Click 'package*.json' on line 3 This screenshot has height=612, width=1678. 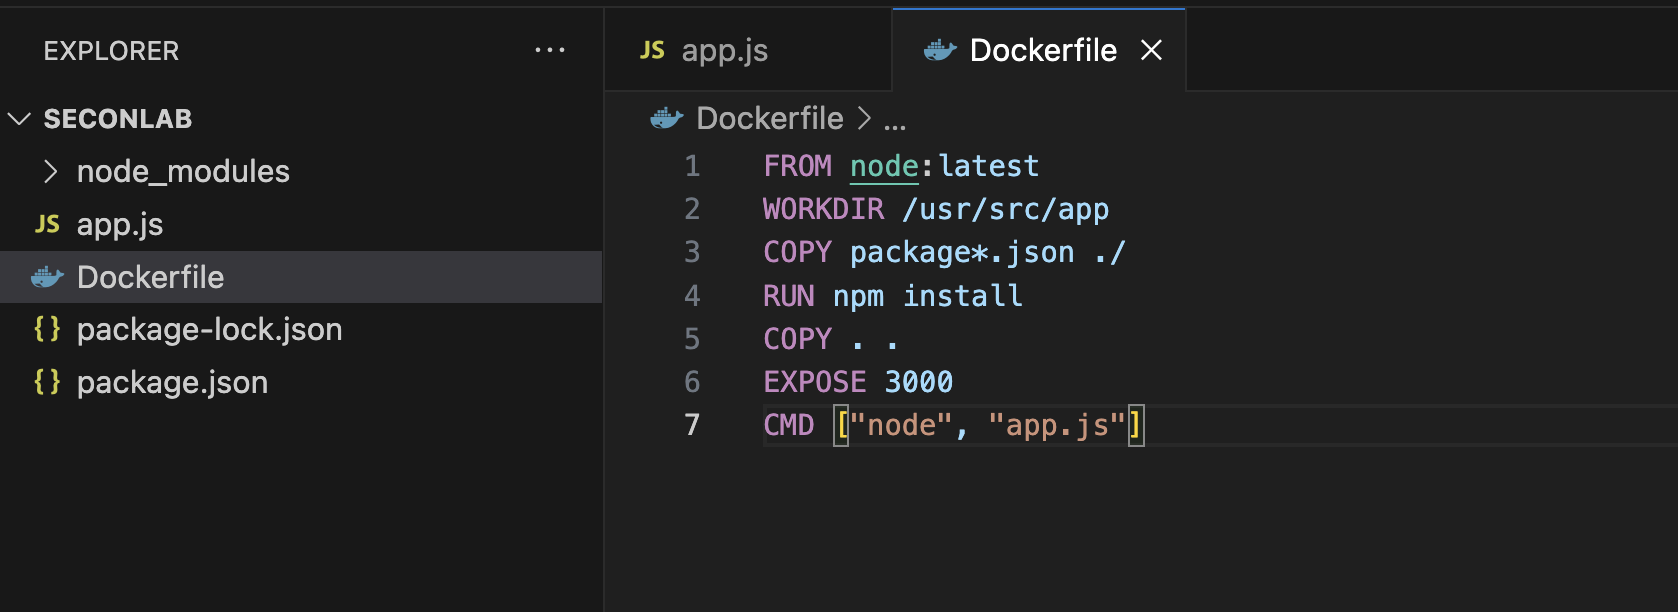click(x=962, y=252)
